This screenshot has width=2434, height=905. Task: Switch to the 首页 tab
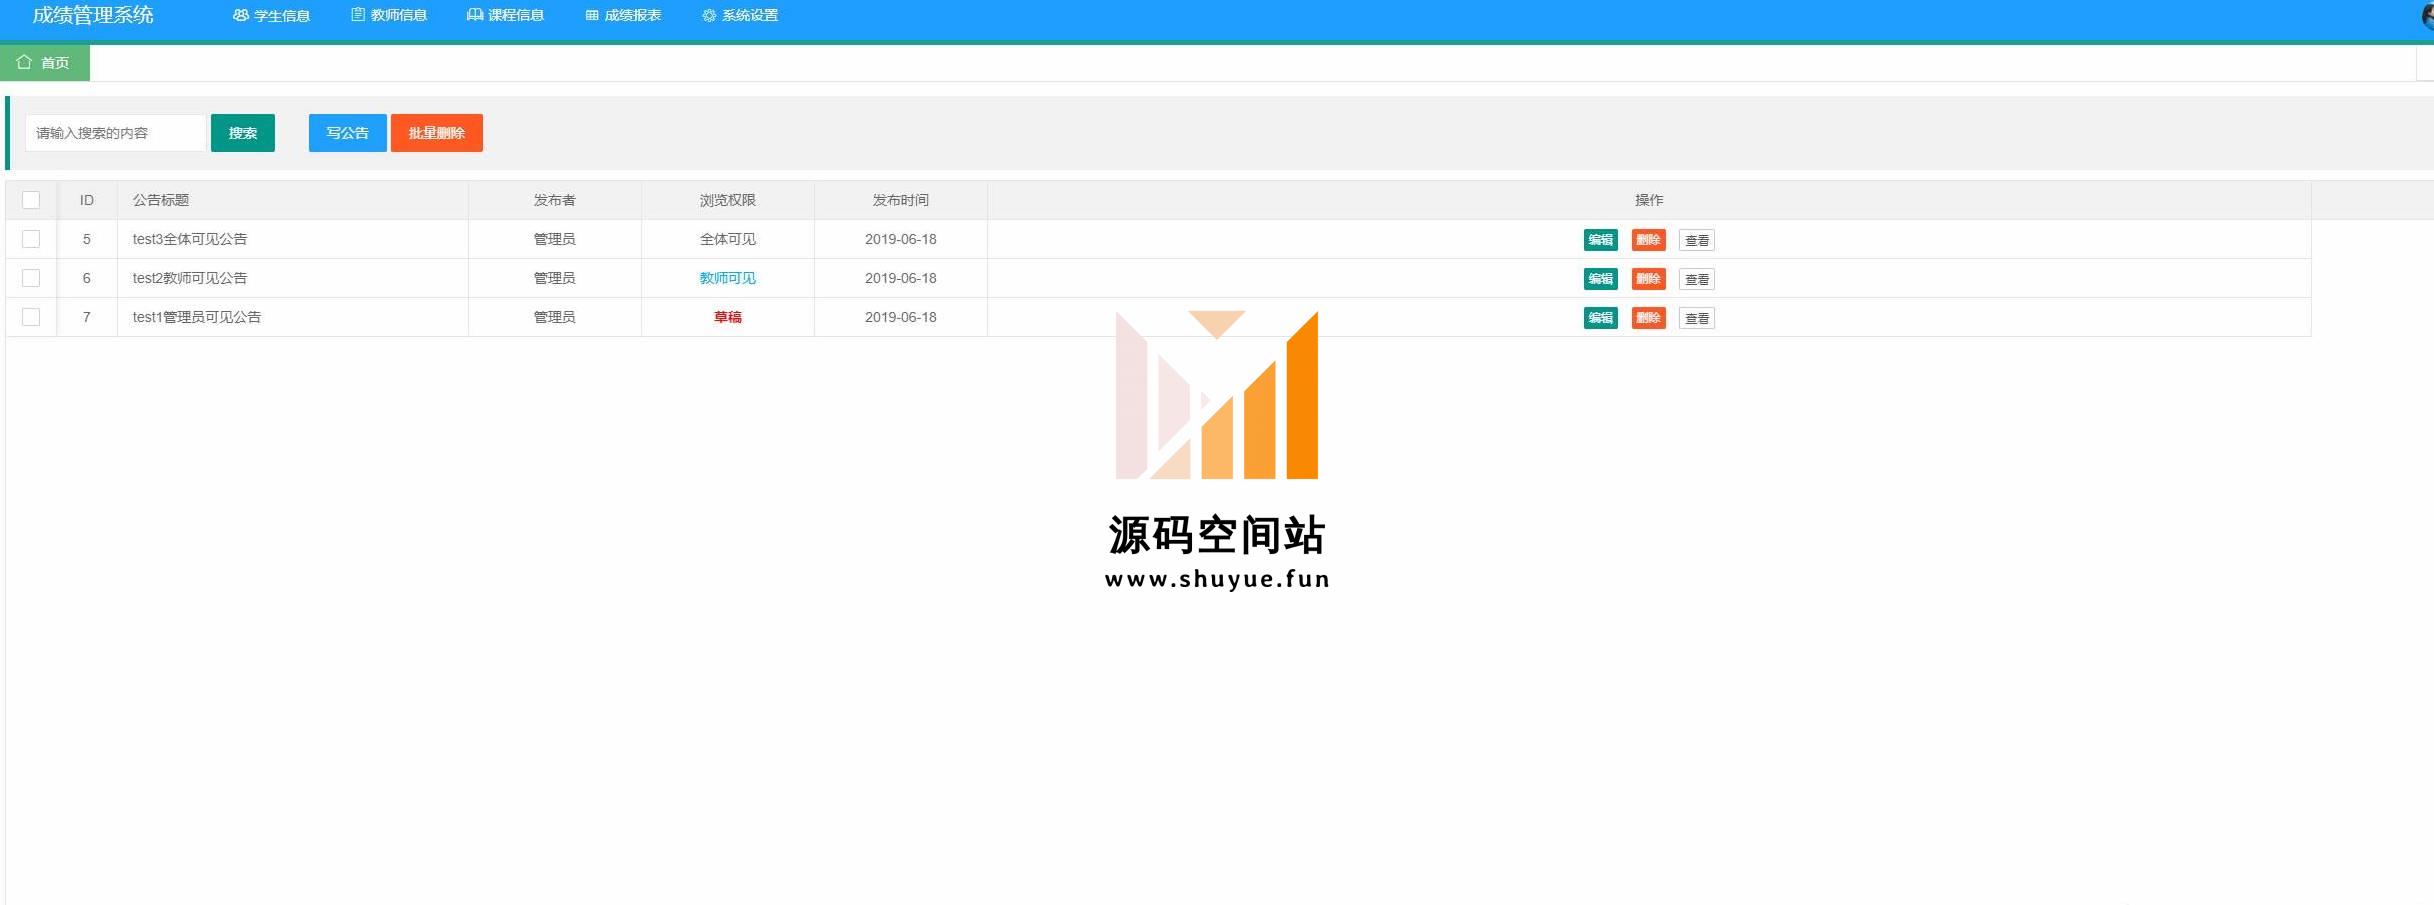pyautogui.click(x=45, y=63)
